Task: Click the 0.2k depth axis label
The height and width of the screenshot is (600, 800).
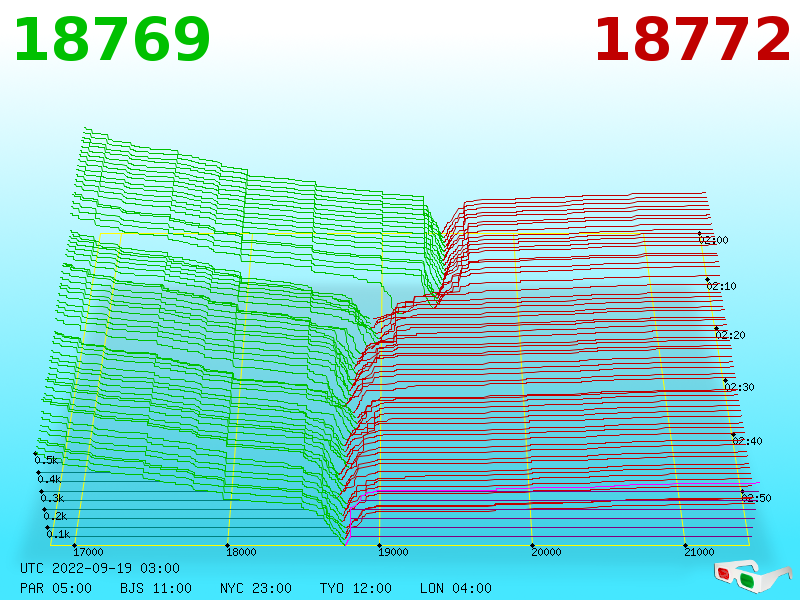Action: (56, 516)
